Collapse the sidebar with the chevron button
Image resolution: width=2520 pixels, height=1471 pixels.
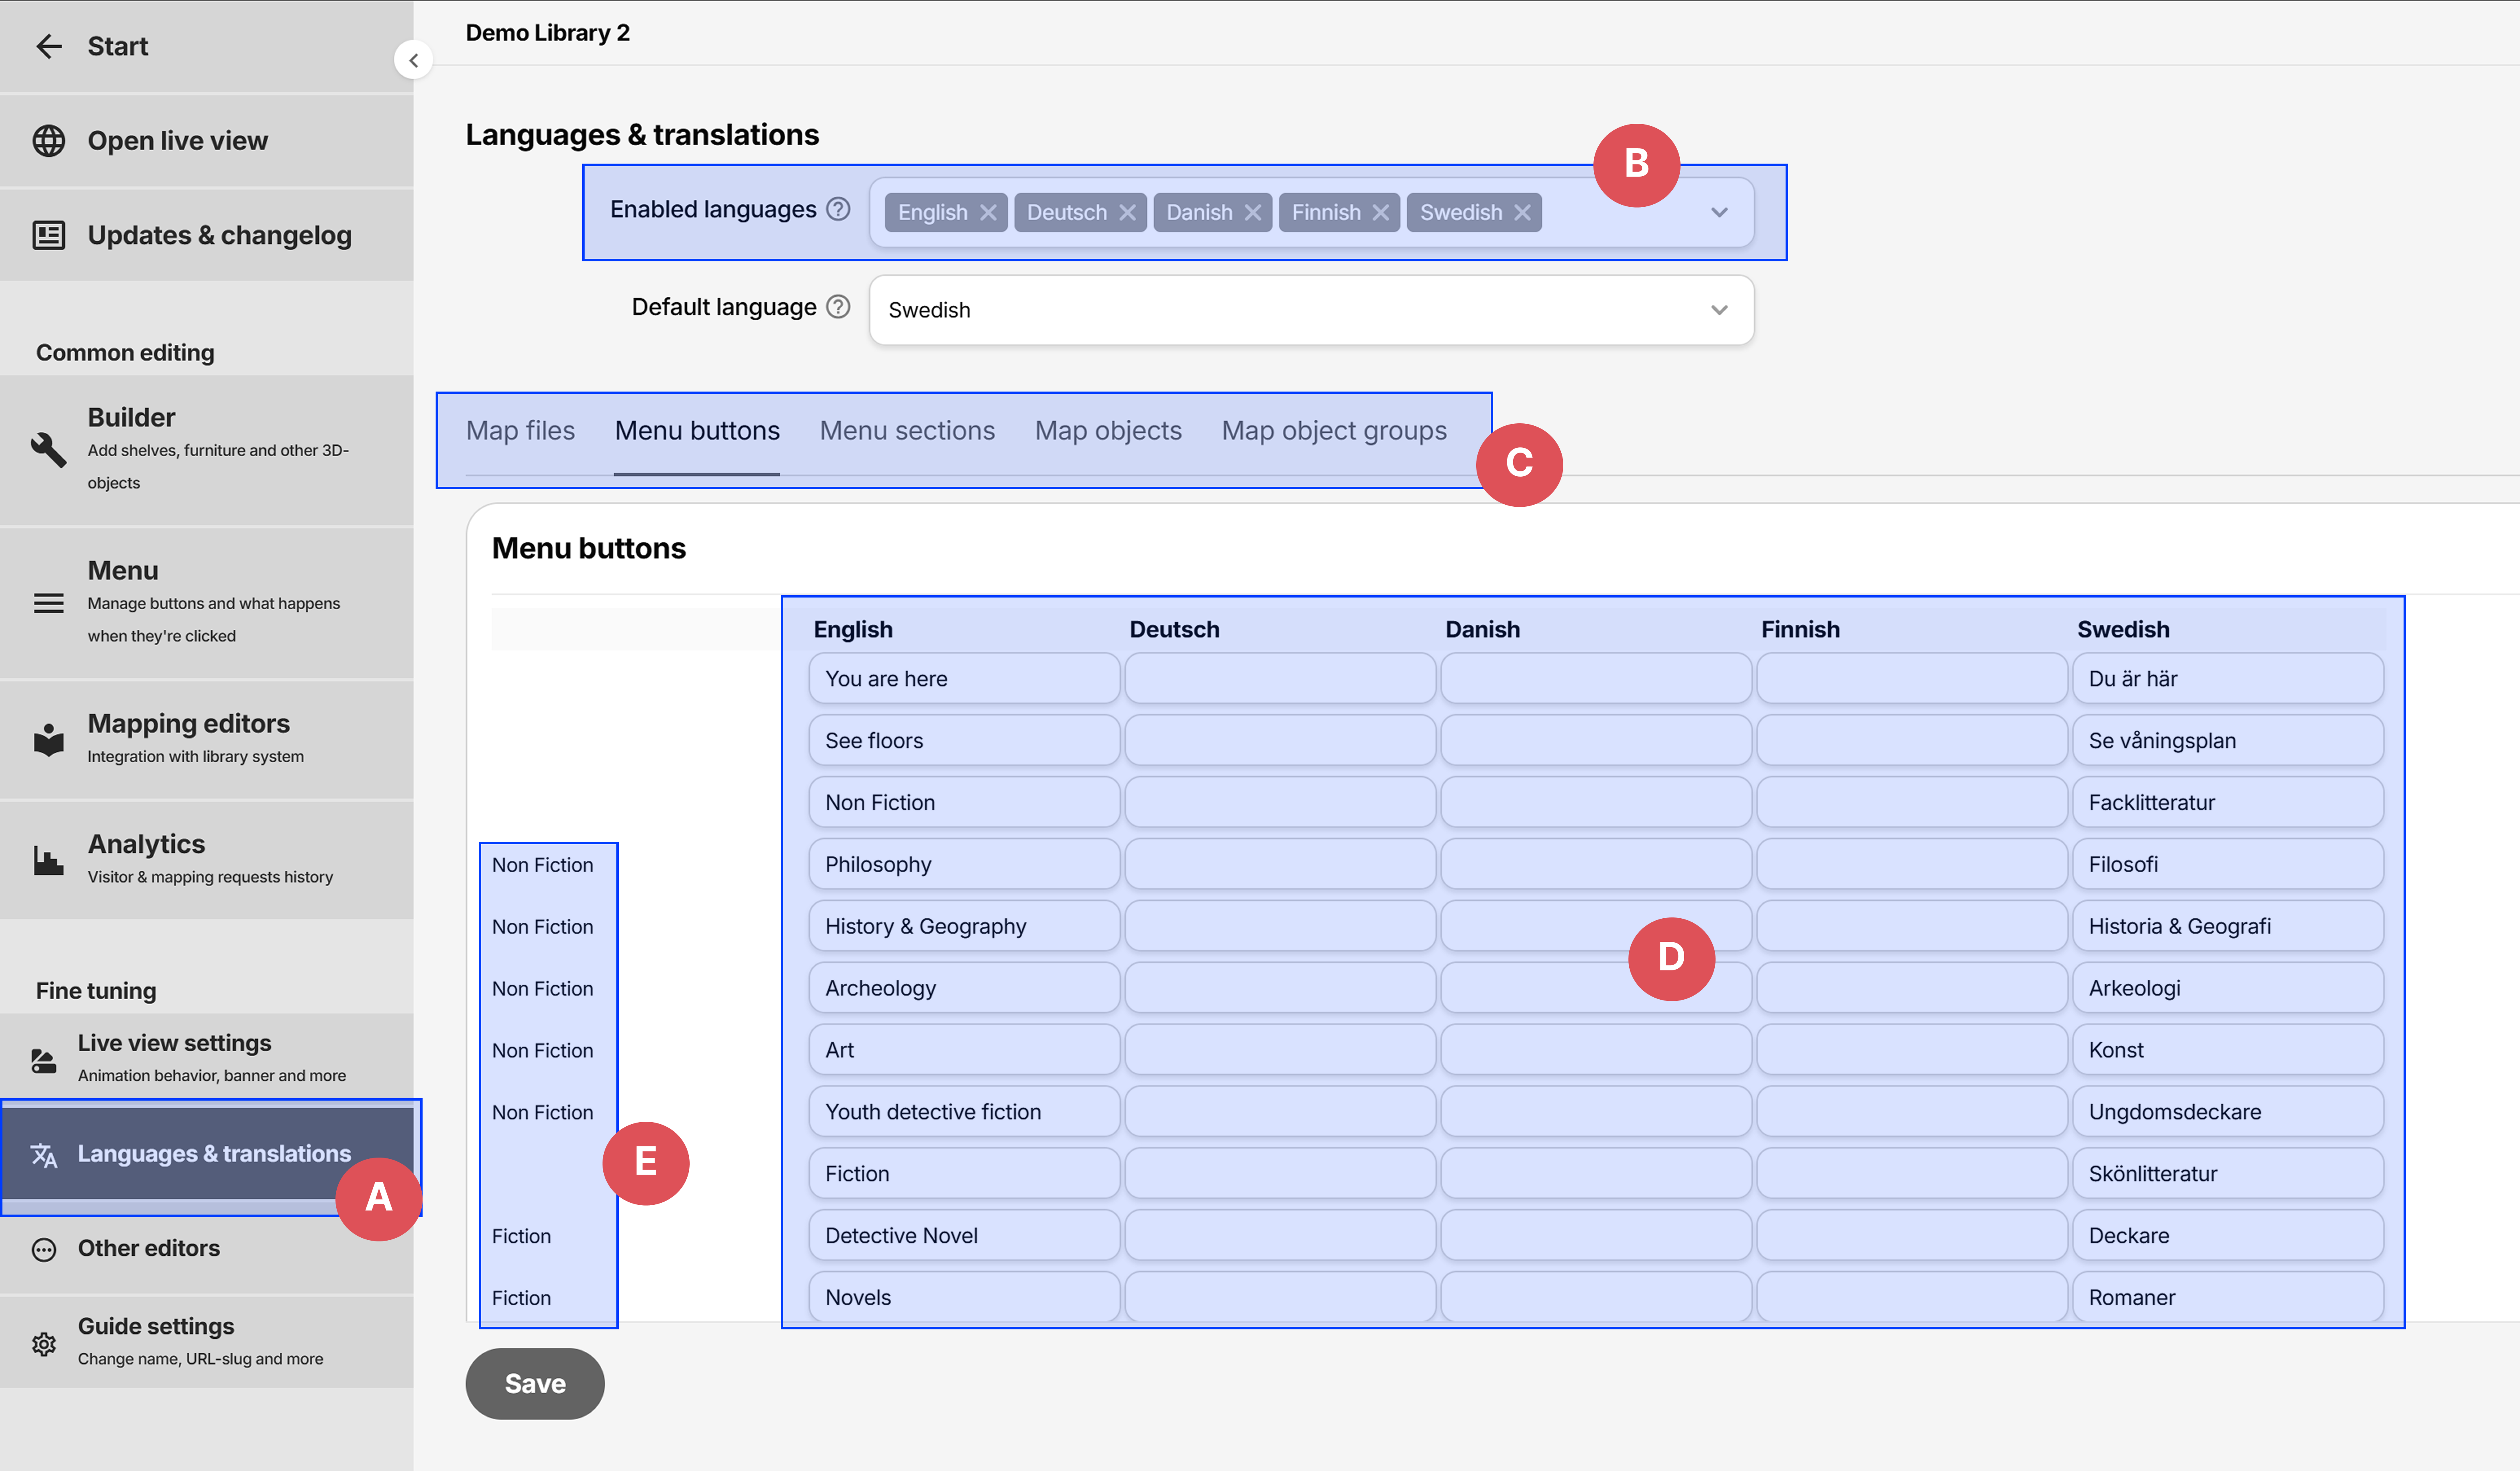(x=413, y=60)
